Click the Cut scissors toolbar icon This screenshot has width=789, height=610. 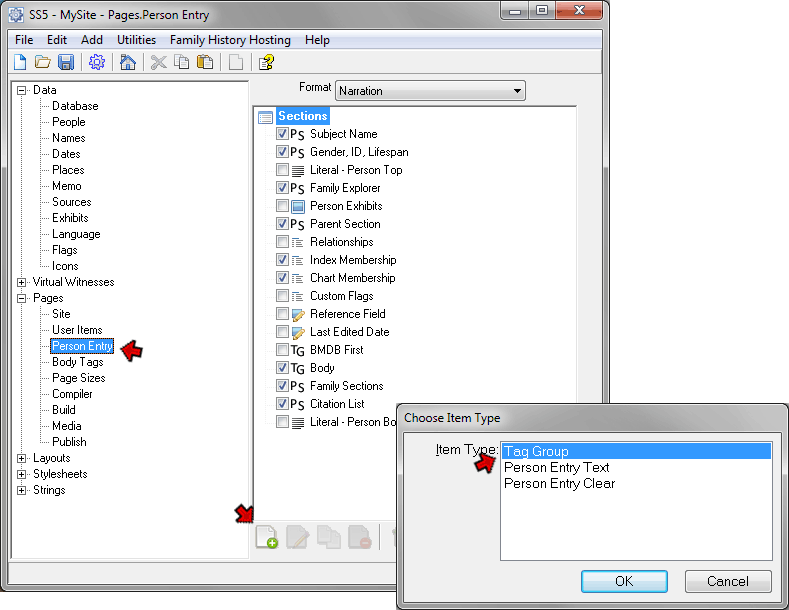[x=158, y=63]
